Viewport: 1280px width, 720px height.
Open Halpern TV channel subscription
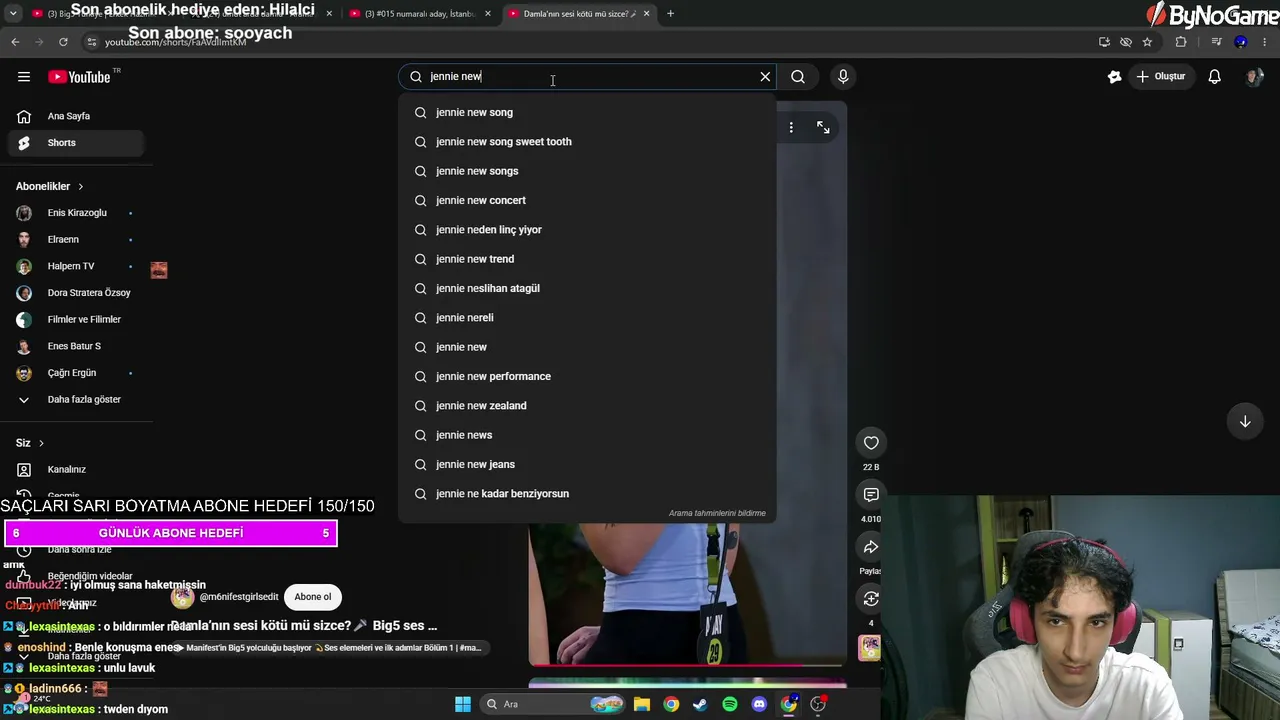[x=78, y=266]
